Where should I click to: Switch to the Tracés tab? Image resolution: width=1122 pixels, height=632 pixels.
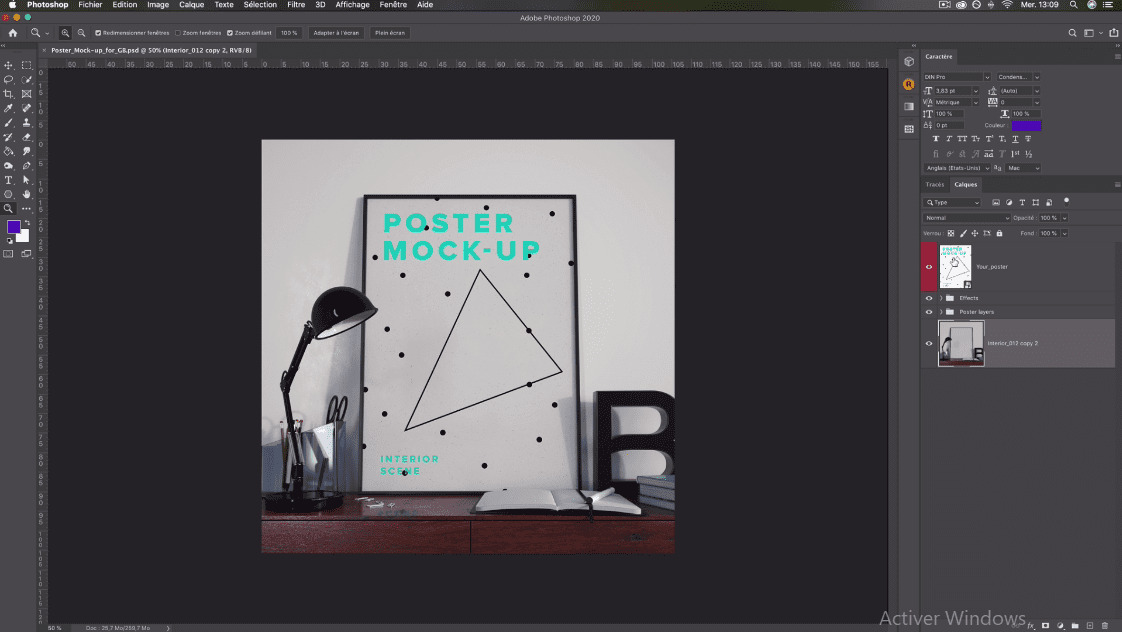[x=935, y=185]
